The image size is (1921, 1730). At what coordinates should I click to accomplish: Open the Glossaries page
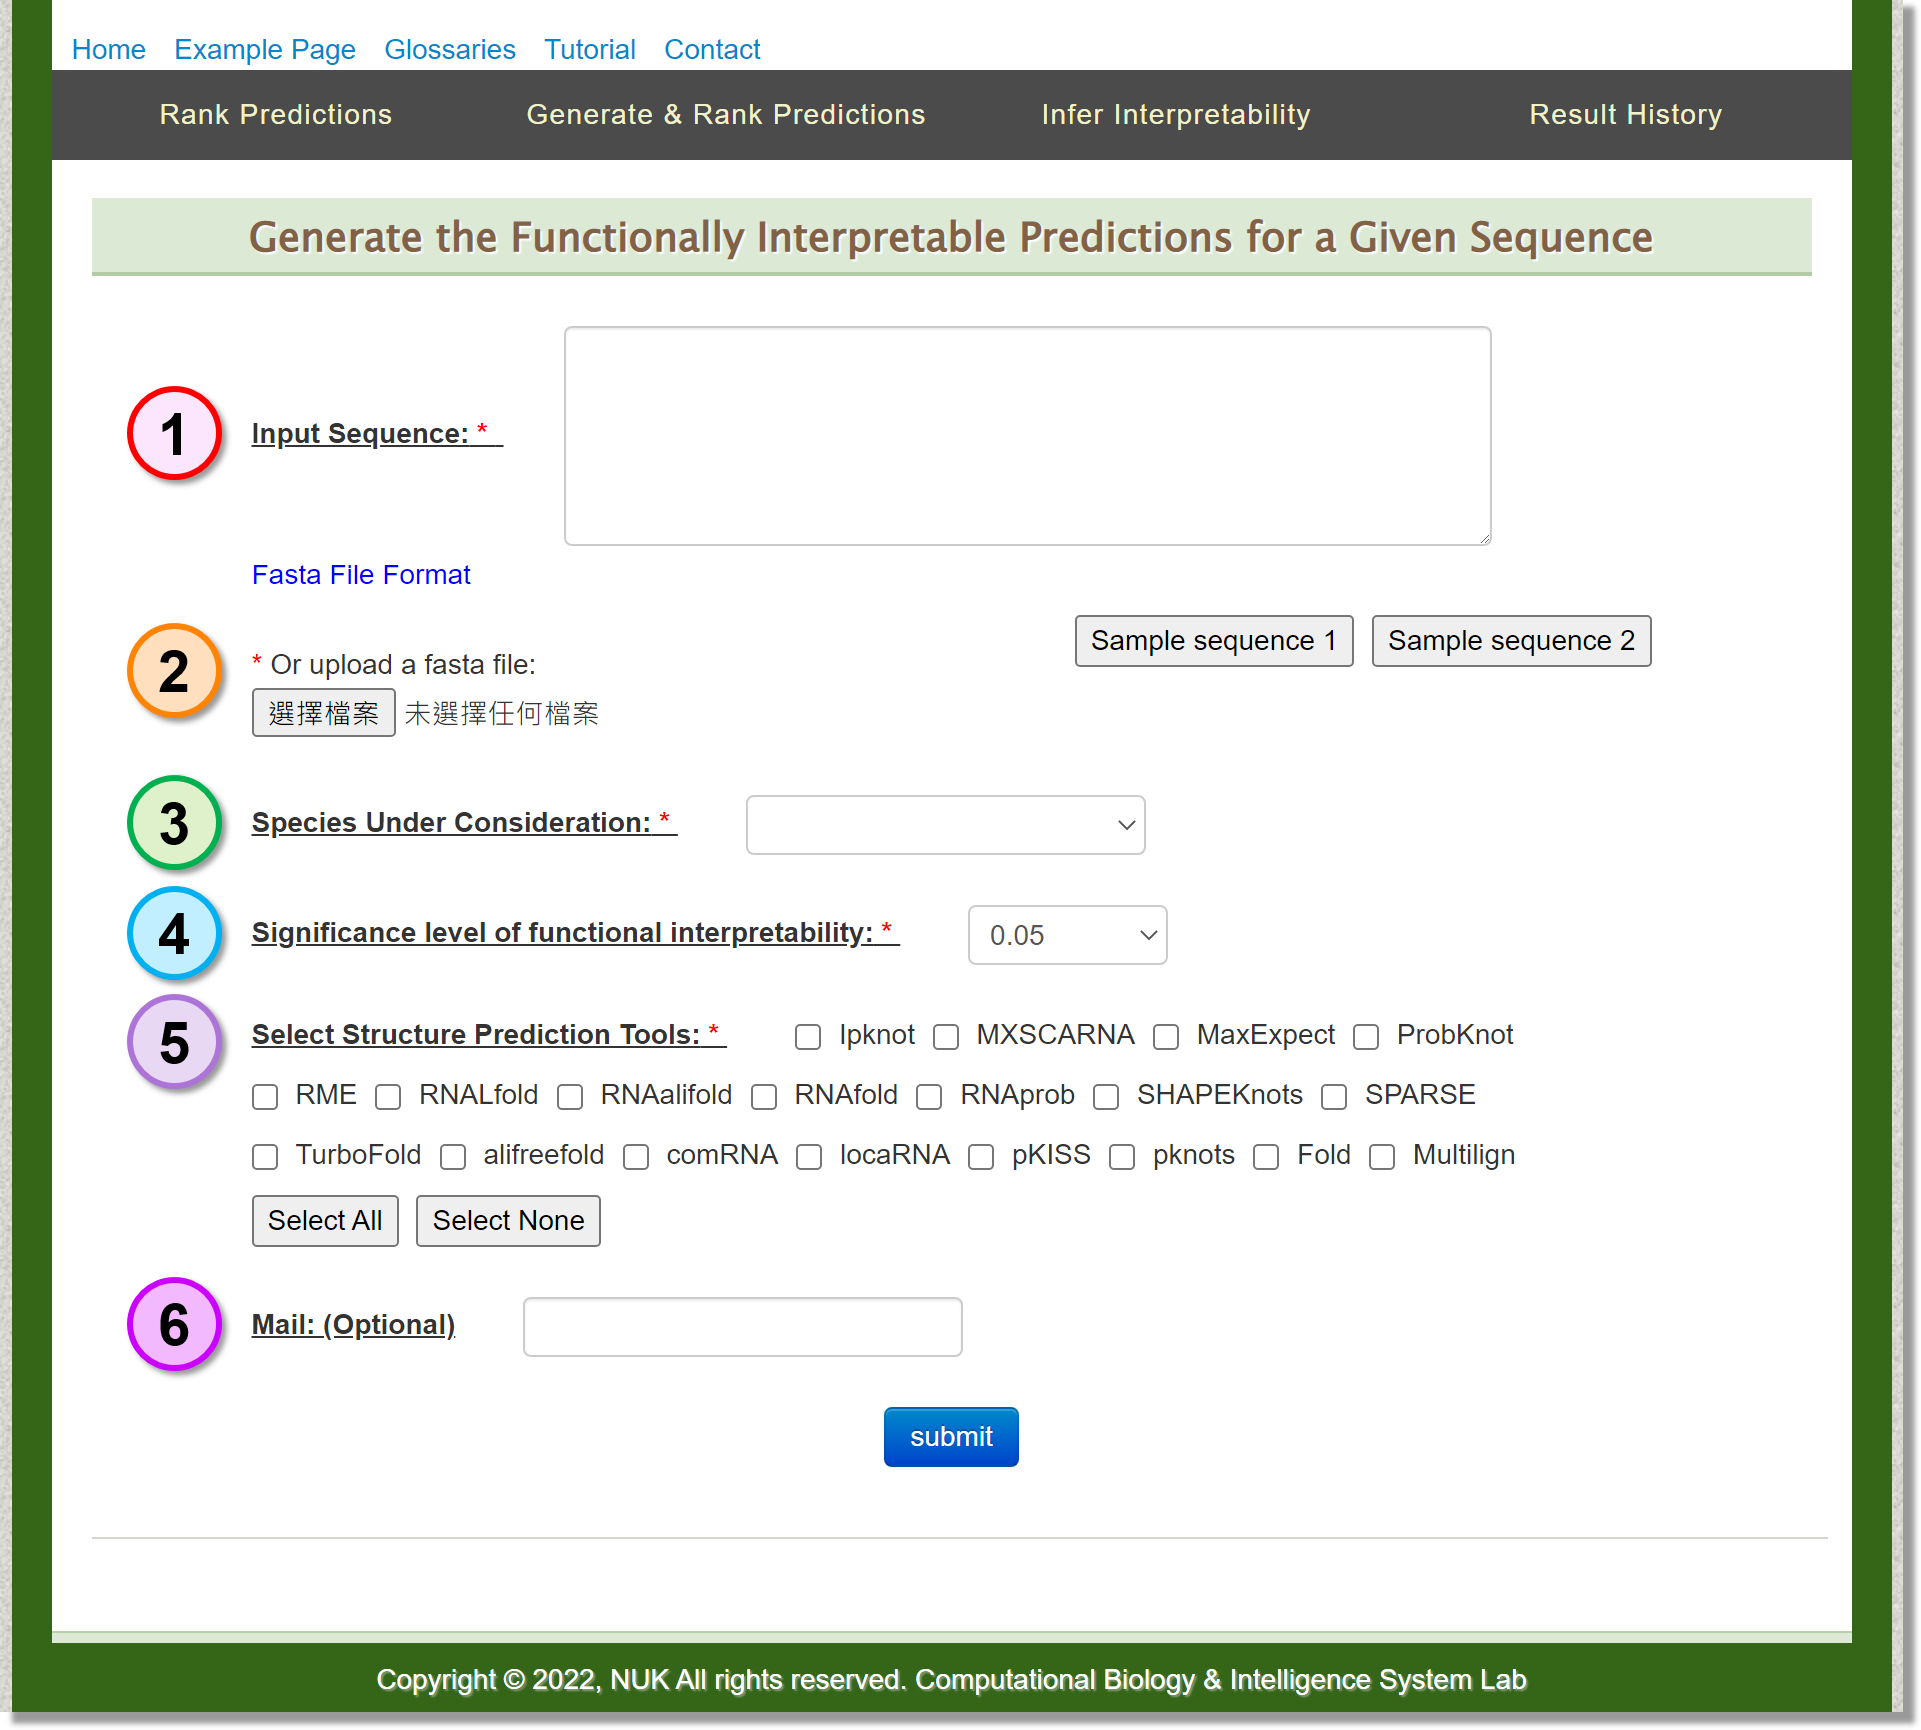point(450,49)
